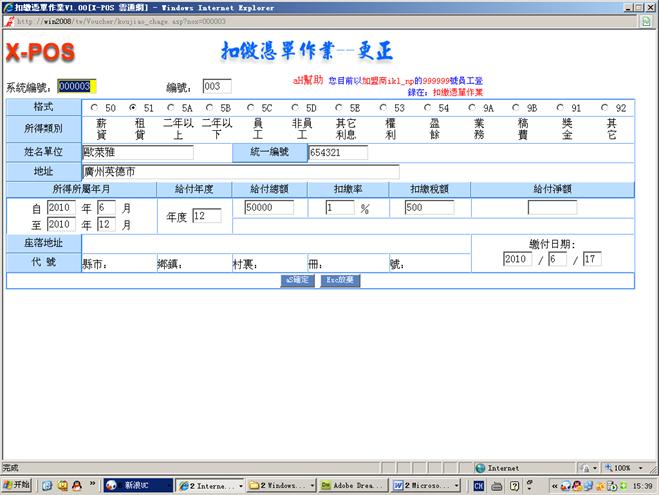Select format radio button 50

click(x=94, y=107)
